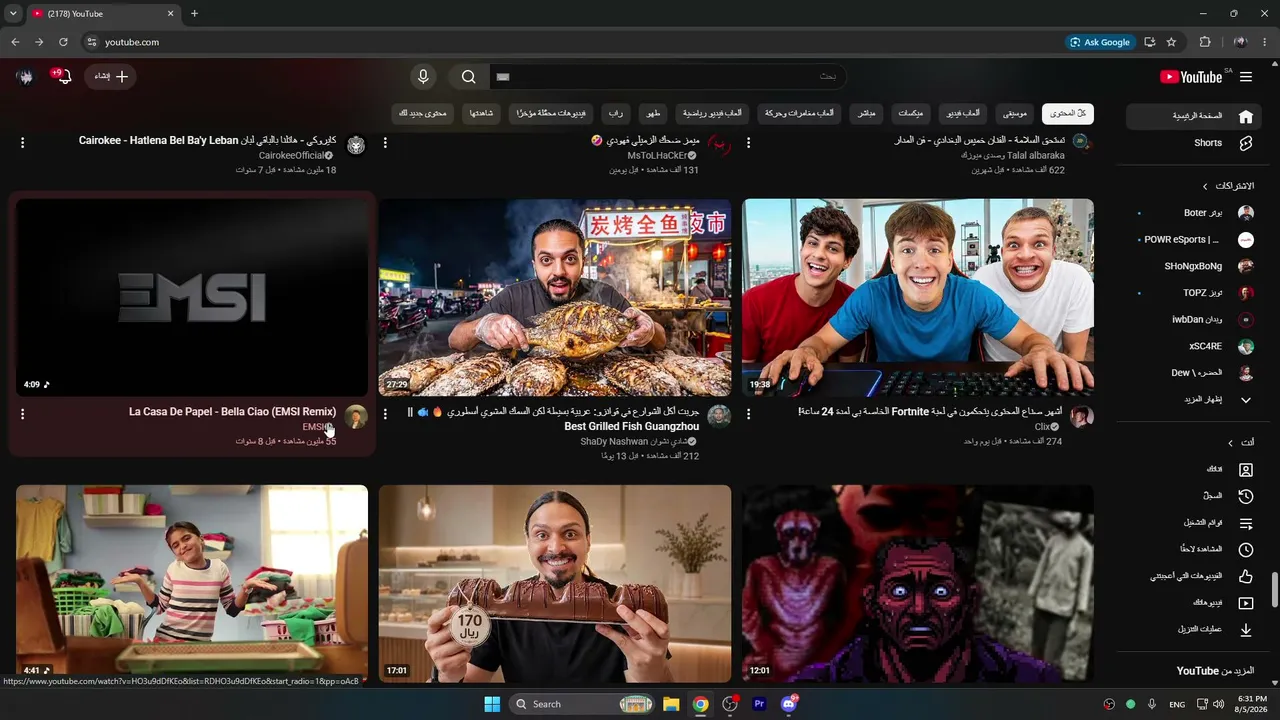The height and width of the screenshot is (720, 1280).
Task: Select the Mixes (ميكسات) filter chip
Action: point(911,113)
